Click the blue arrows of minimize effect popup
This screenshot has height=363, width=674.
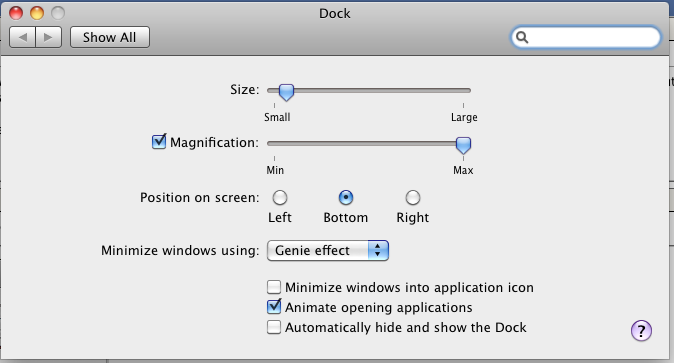(378, 250)
